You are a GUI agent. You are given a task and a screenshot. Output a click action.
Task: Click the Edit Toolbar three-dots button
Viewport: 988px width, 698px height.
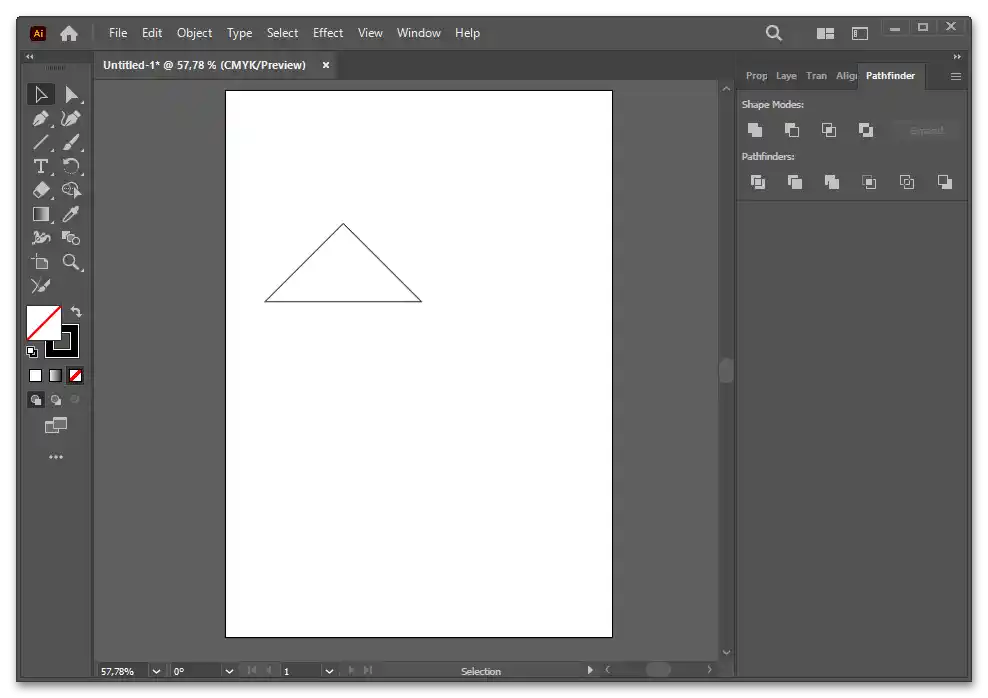coord(56,457)
